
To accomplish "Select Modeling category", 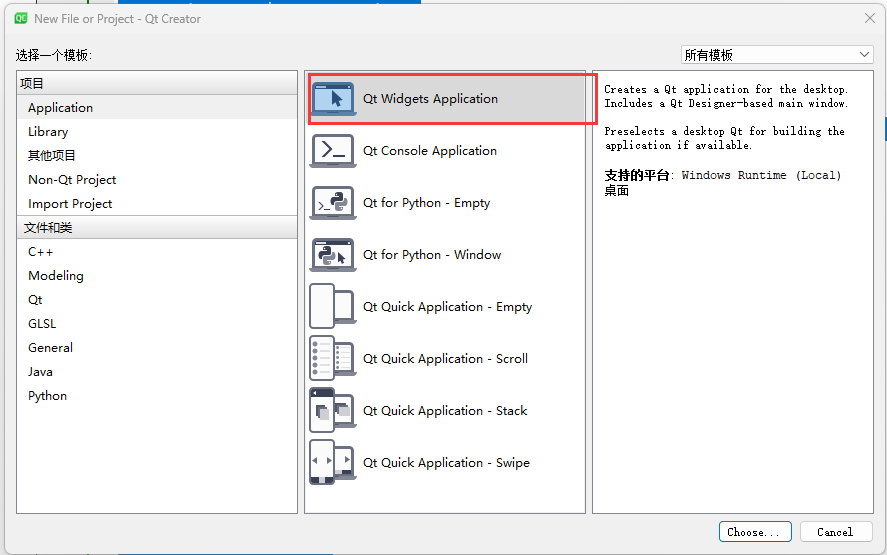I will [157, 276].
